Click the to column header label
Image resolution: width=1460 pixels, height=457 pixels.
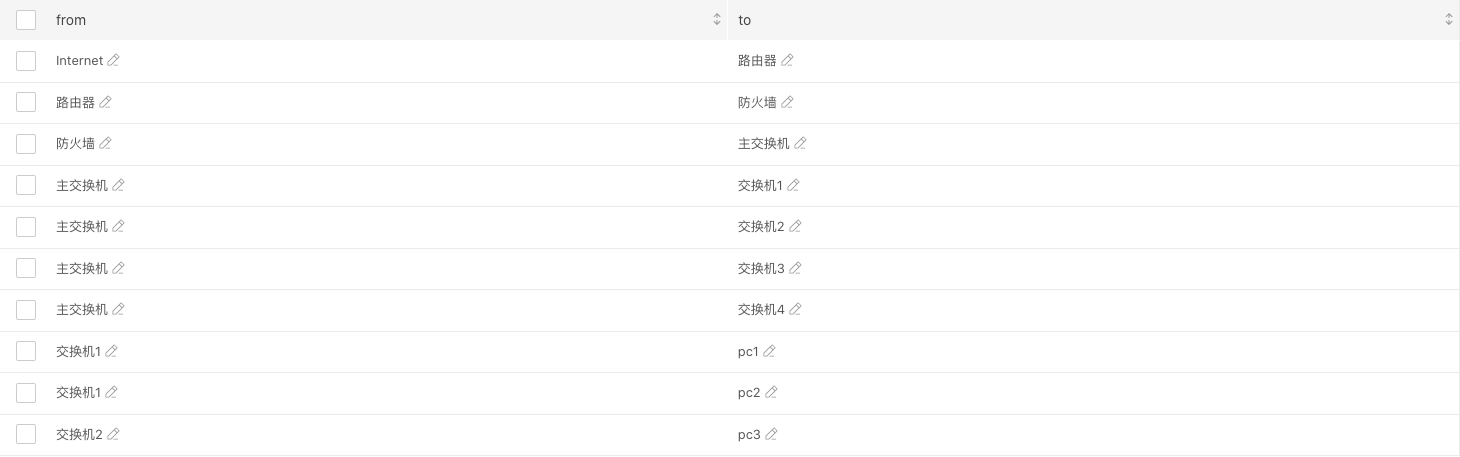click(x=744, y=20)
